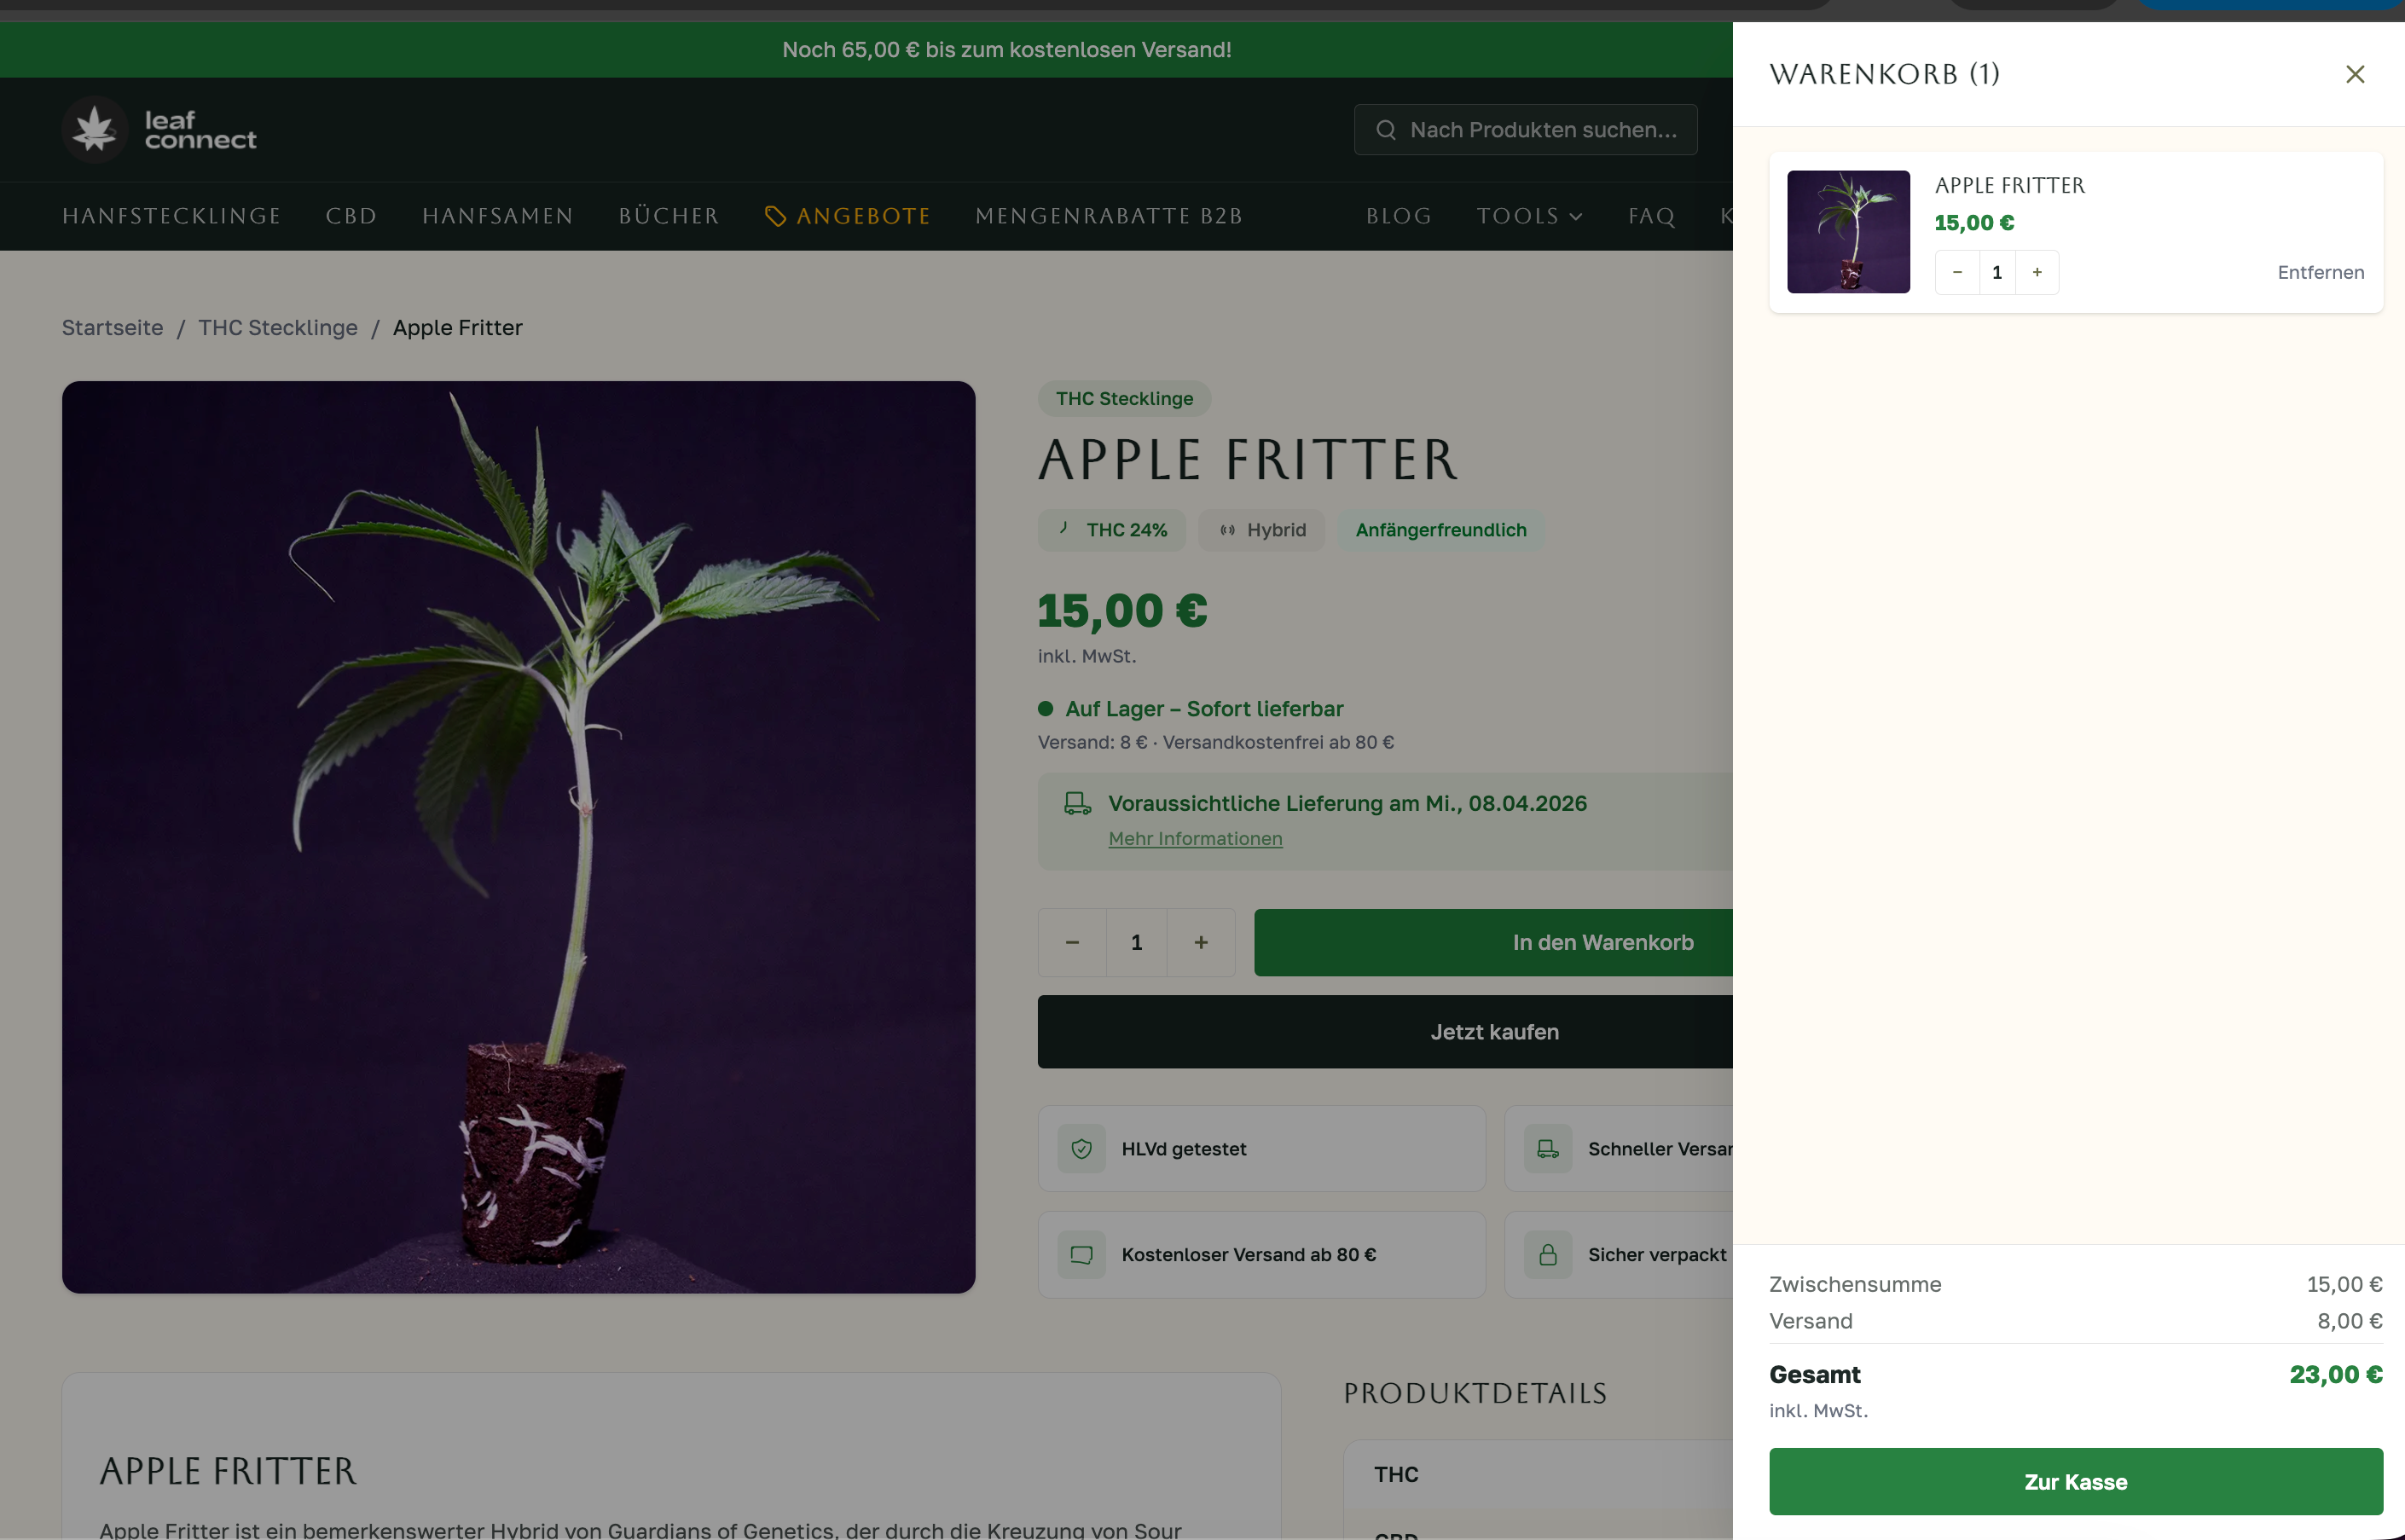Expand the Tools dropdown menu
This screenshot has width=2405, height=1540.
pyautogui.click(x=1529, y=216)
